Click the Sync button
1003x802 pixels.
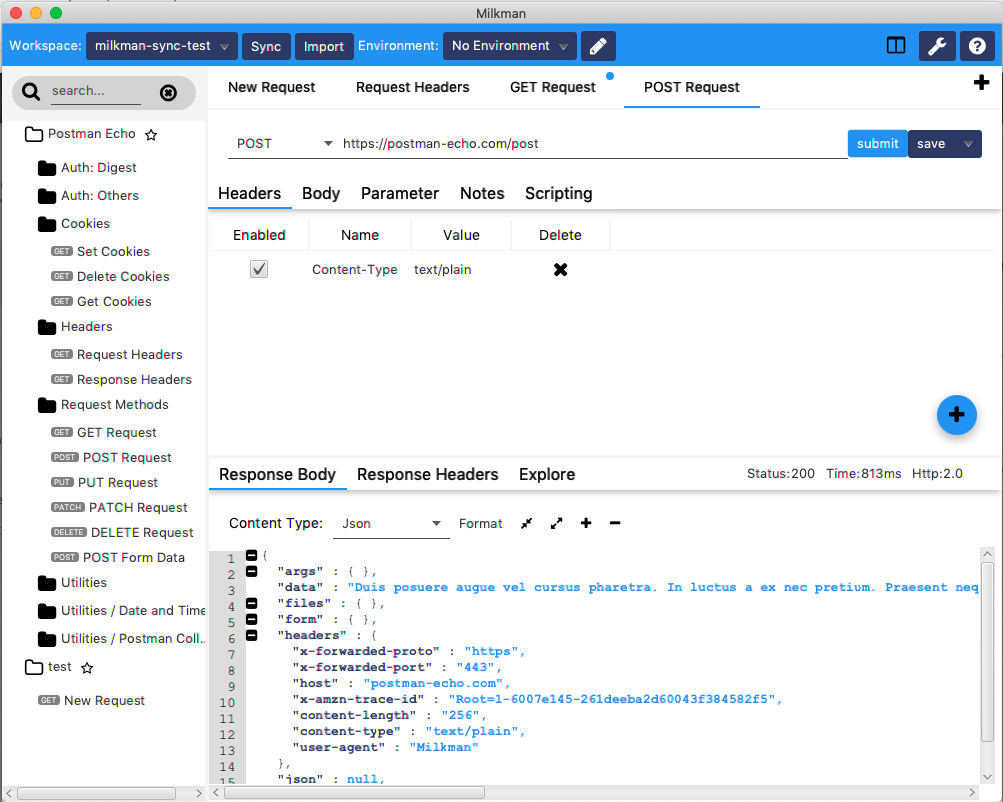(266, 46)
